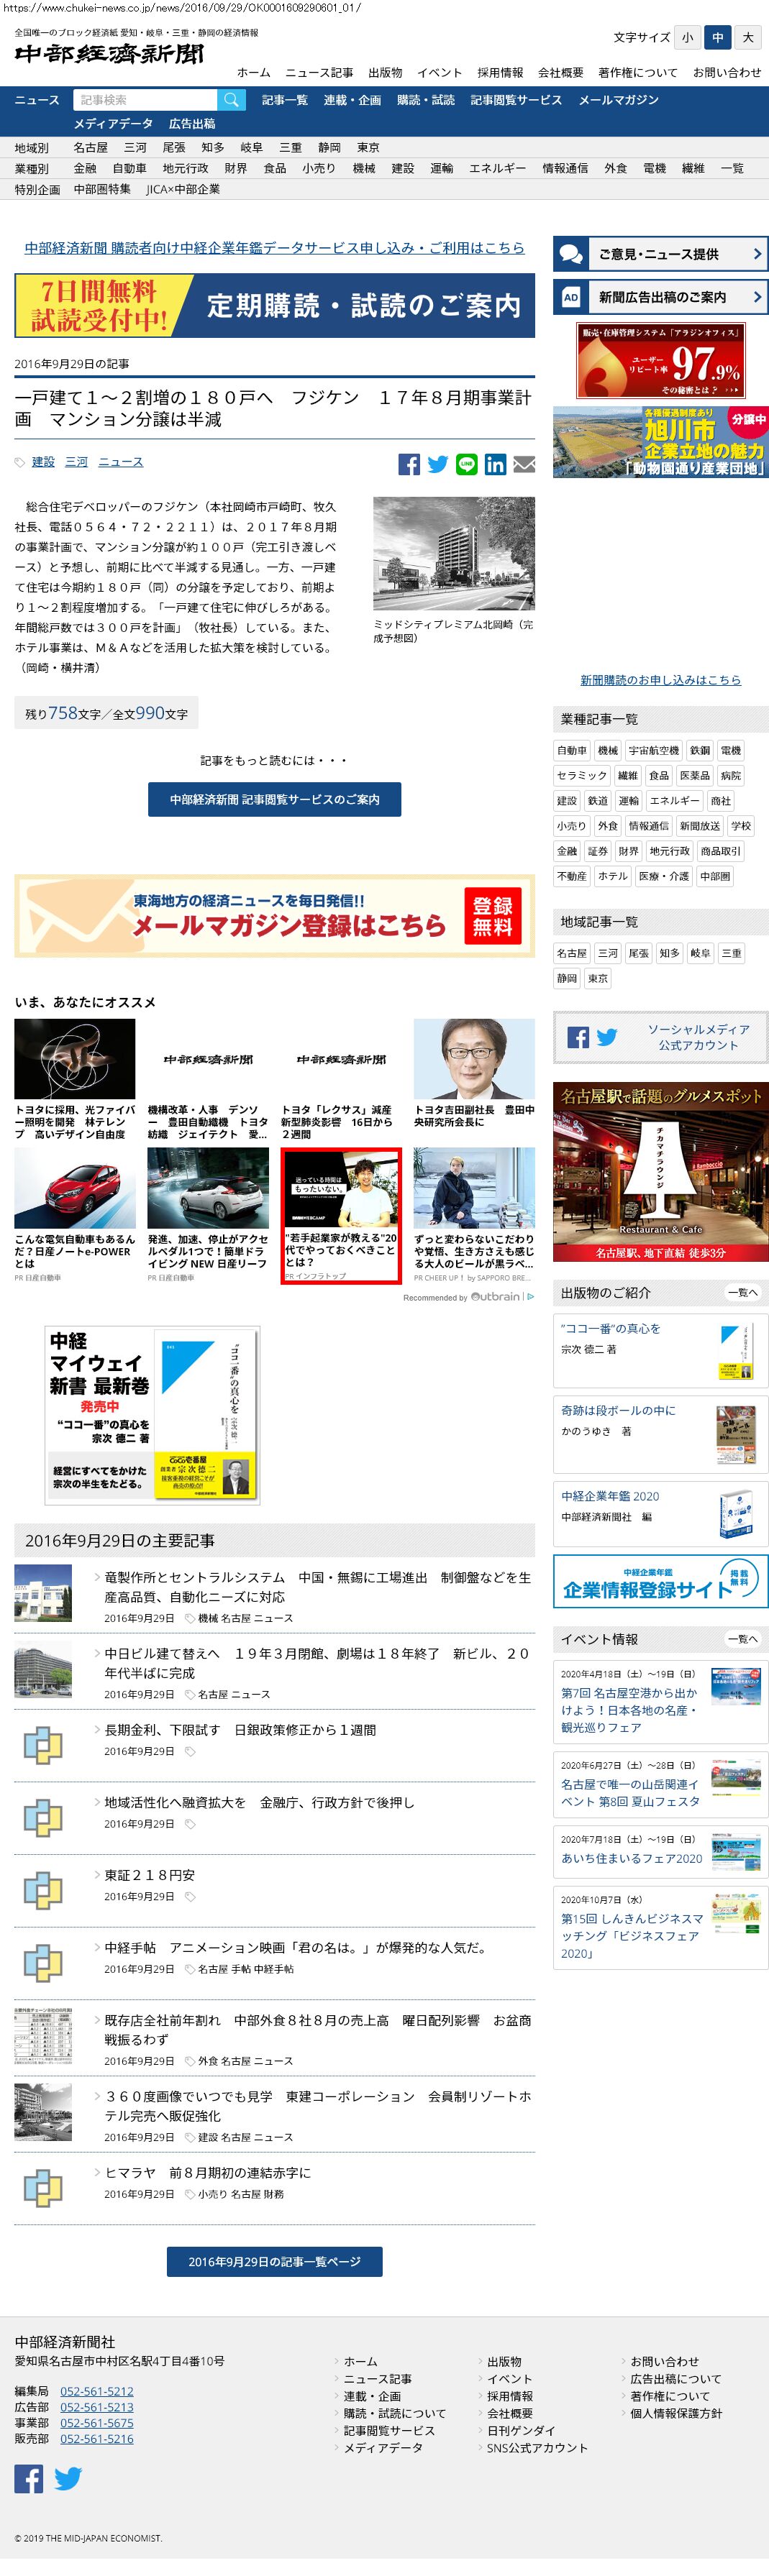This screenshot has width=769, height=2576.
Task: Open 連載・企画 in blue navigation bar
Action: (x=352, y=100)
